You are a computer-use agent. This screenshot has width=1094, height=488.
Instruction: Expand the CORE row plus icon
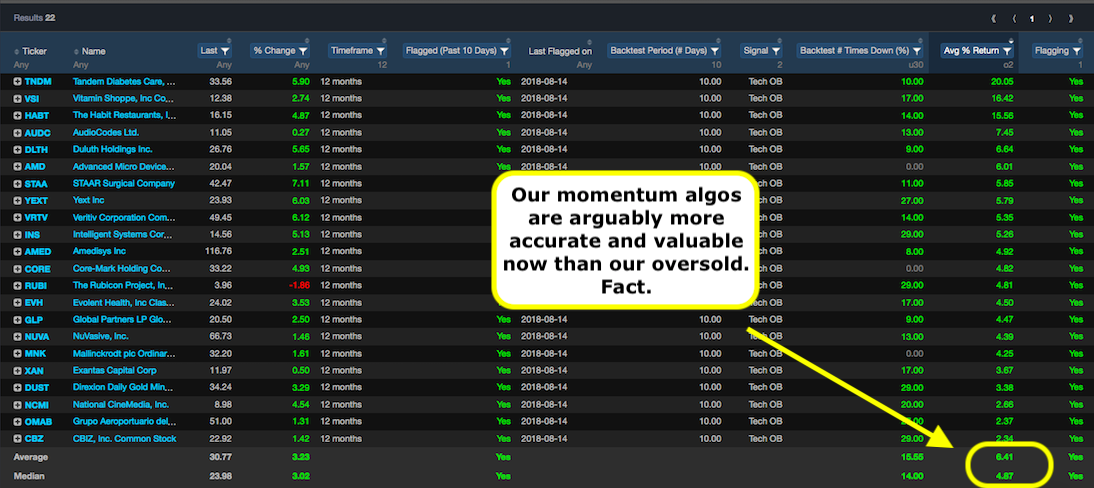(x=17, y=268)
